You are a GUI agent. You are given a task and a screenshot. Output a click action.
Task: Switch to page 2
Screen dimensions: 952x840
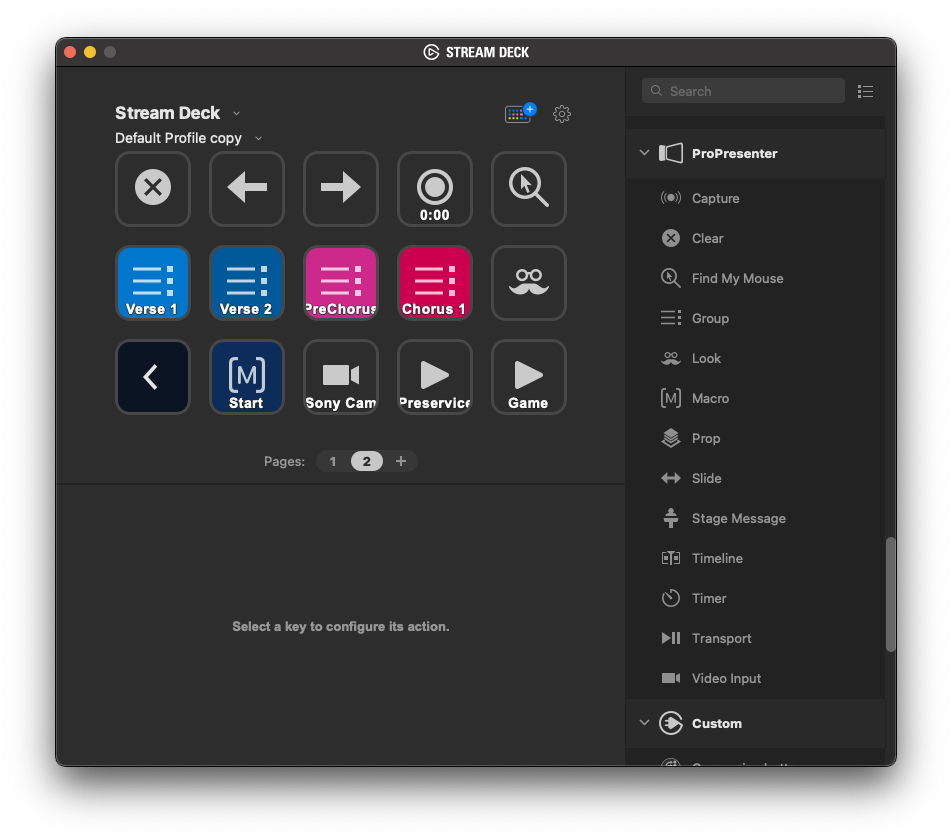(x=367, y=461)
